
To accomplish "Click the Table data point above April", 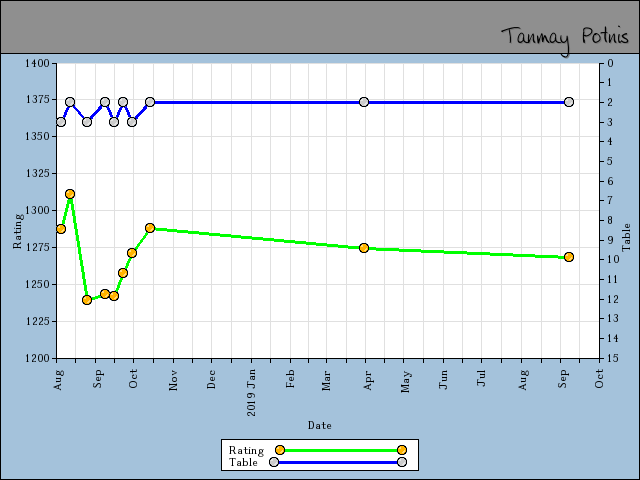I will (x=364, y=102).
